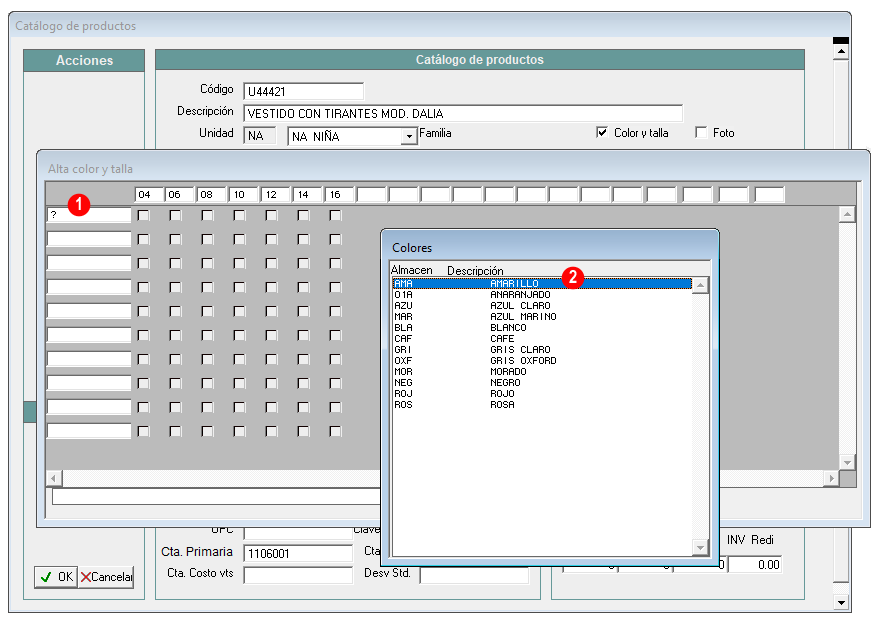
Task: Click the size header field 10
Action: pyautogui.click(x=243, y=195)
